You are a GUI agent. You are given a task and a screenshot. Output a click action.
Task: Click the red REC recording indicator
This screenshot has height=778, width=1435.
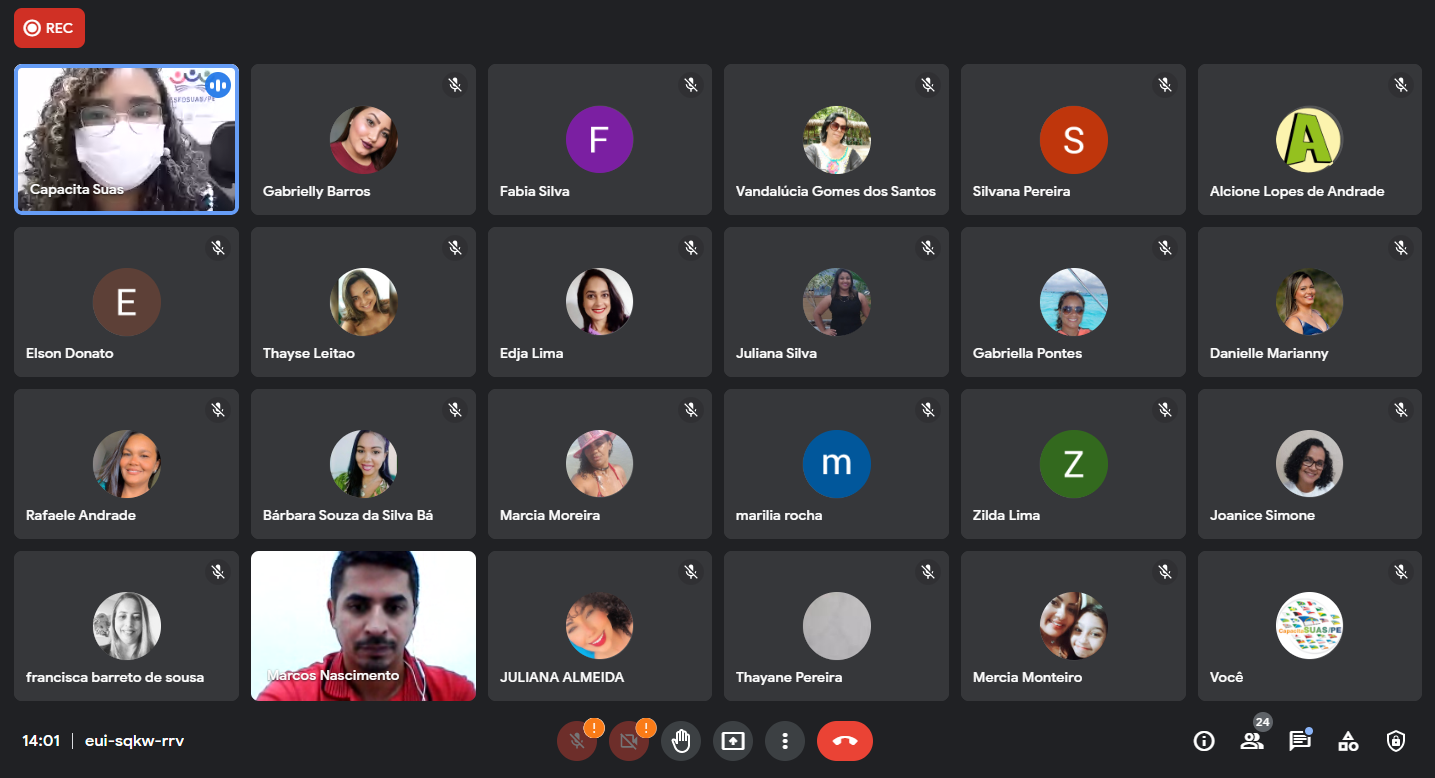pyautogui.click(x=49, y=28)
